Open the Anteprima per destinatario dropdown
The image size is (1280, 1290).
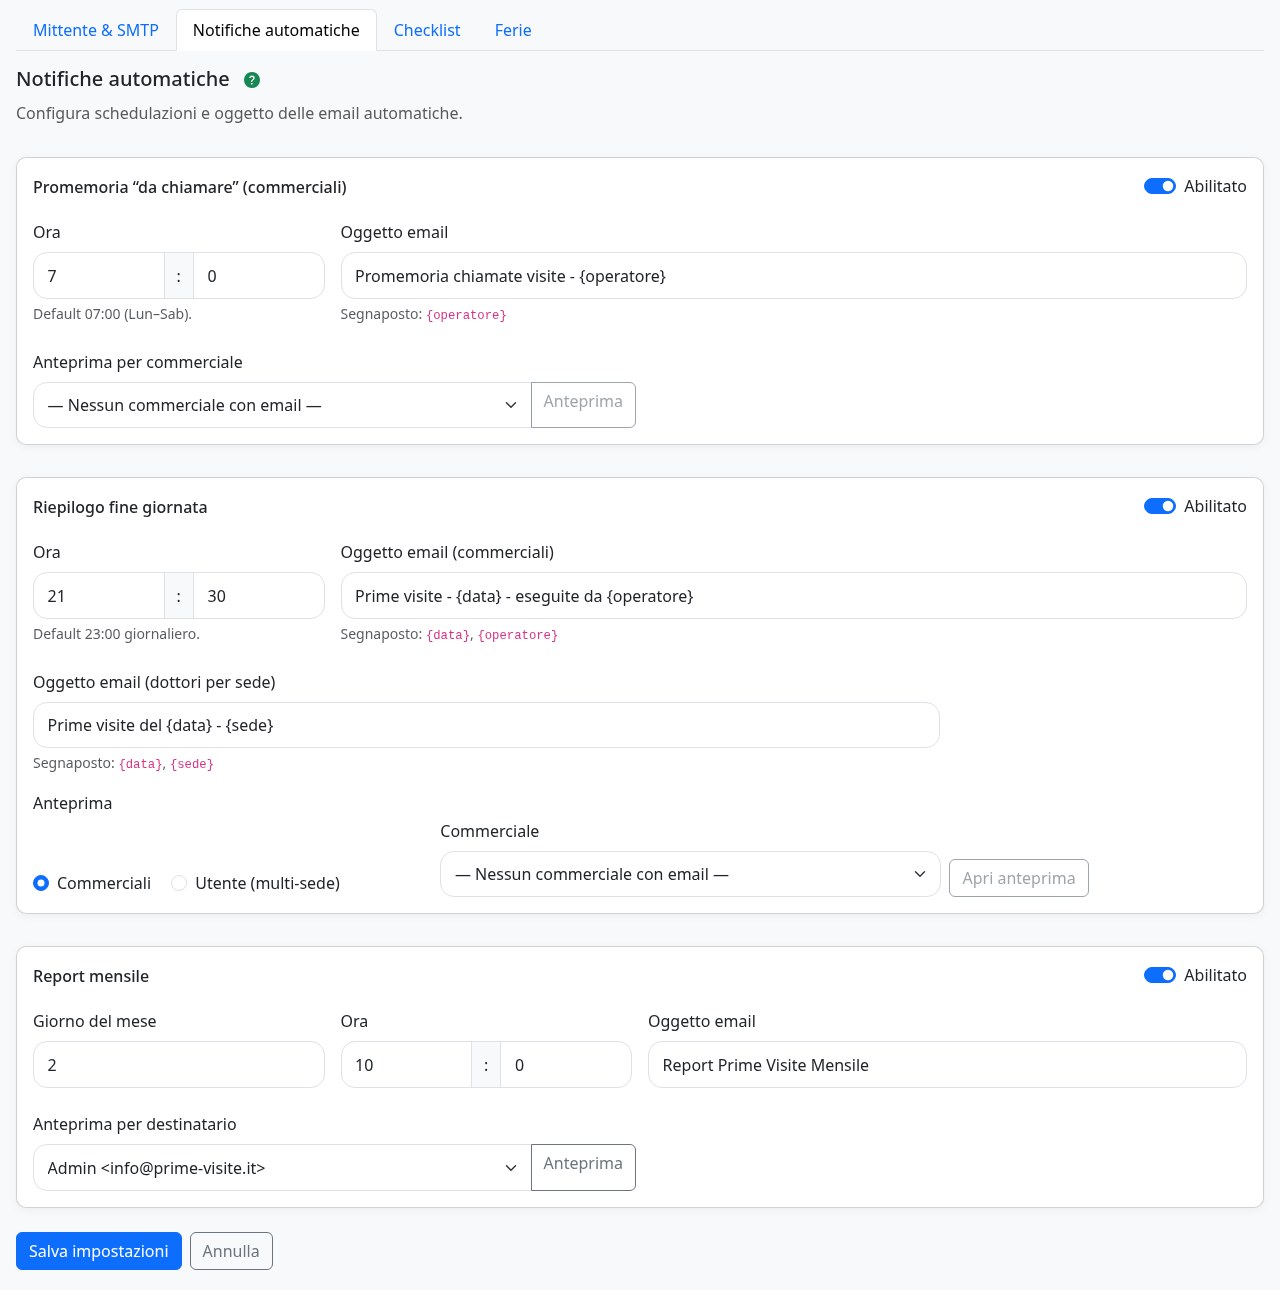282,1167
